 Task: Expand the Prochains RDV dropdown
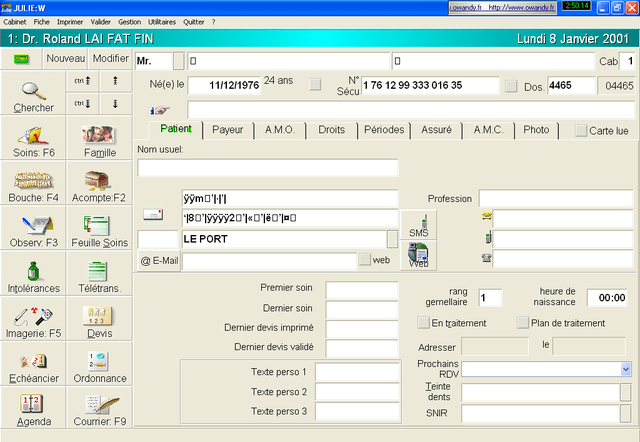(x=624, y=369)
